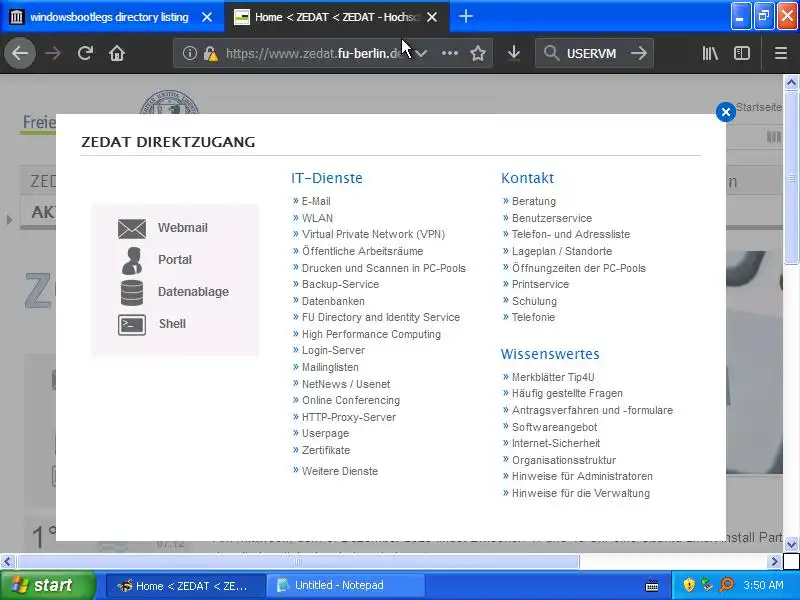Click the Datenablage database icon
The image size is (800, 600).
pos(132,292)
